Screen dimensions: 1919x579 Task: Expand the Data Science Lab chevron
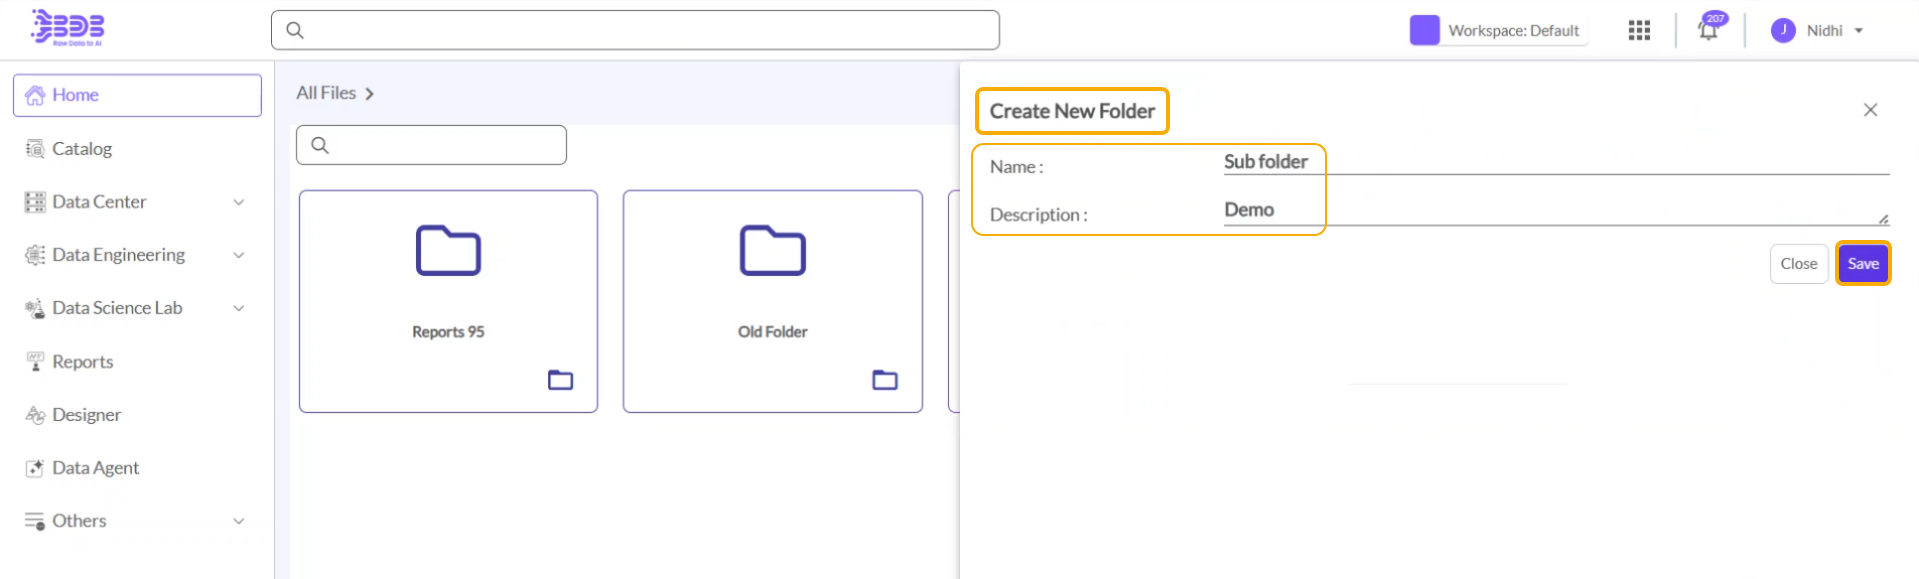click(239, 308)
